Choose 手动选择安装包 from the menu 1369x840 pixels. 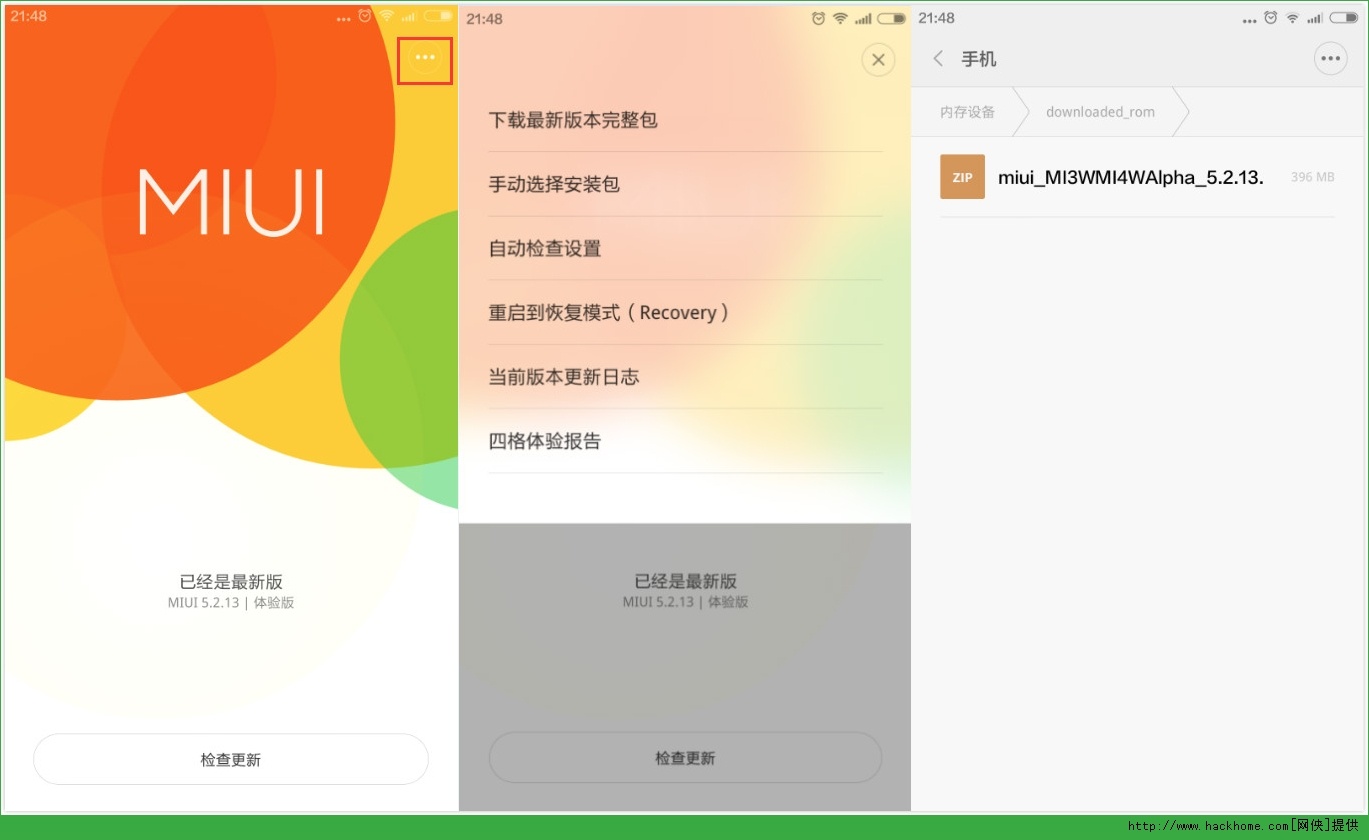tap(554, 184)
